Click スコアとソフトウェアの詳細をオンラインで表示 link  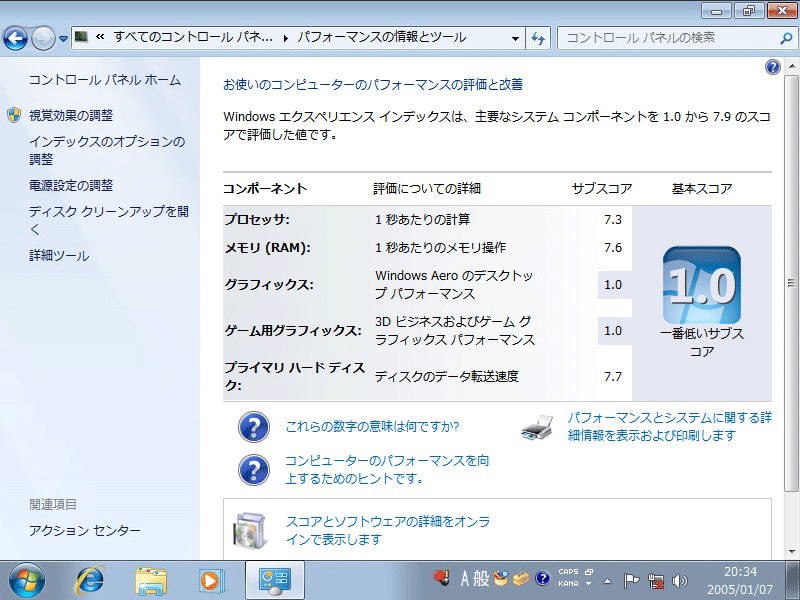click(388, 530)
